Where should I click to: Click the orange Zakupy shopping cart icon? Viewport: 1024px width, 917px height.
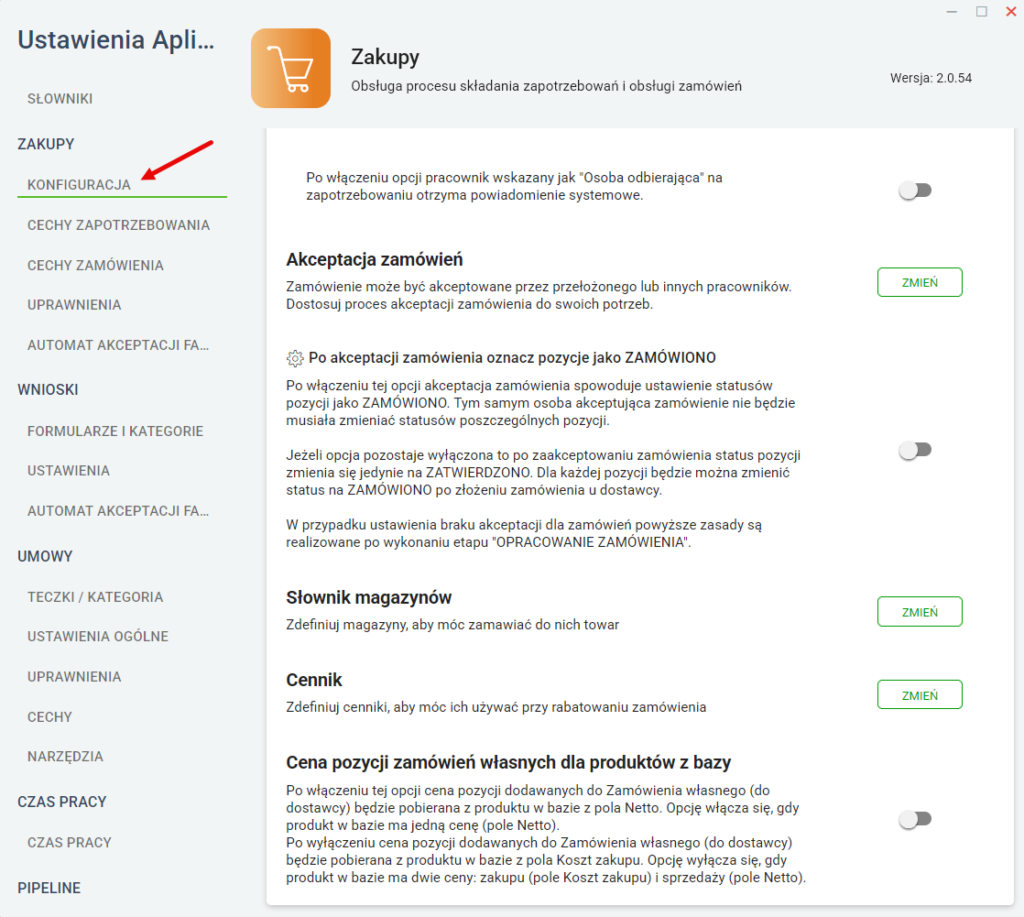291,68
